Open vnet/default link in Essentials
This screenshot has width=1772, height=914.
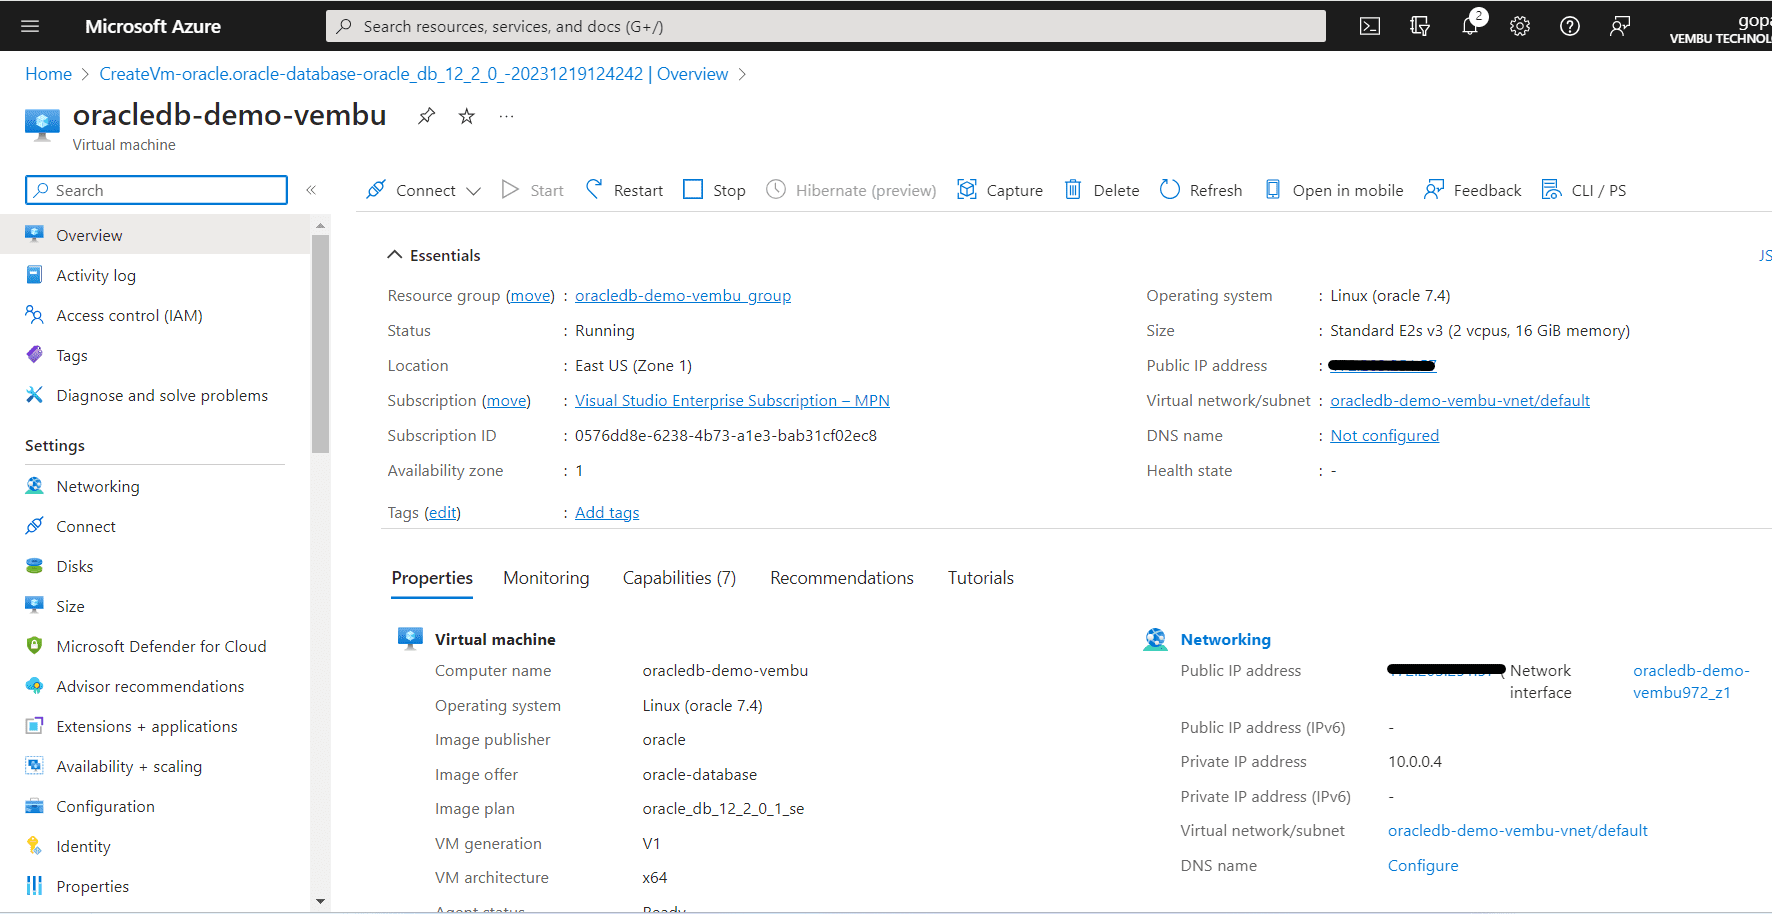(1460, 401)
